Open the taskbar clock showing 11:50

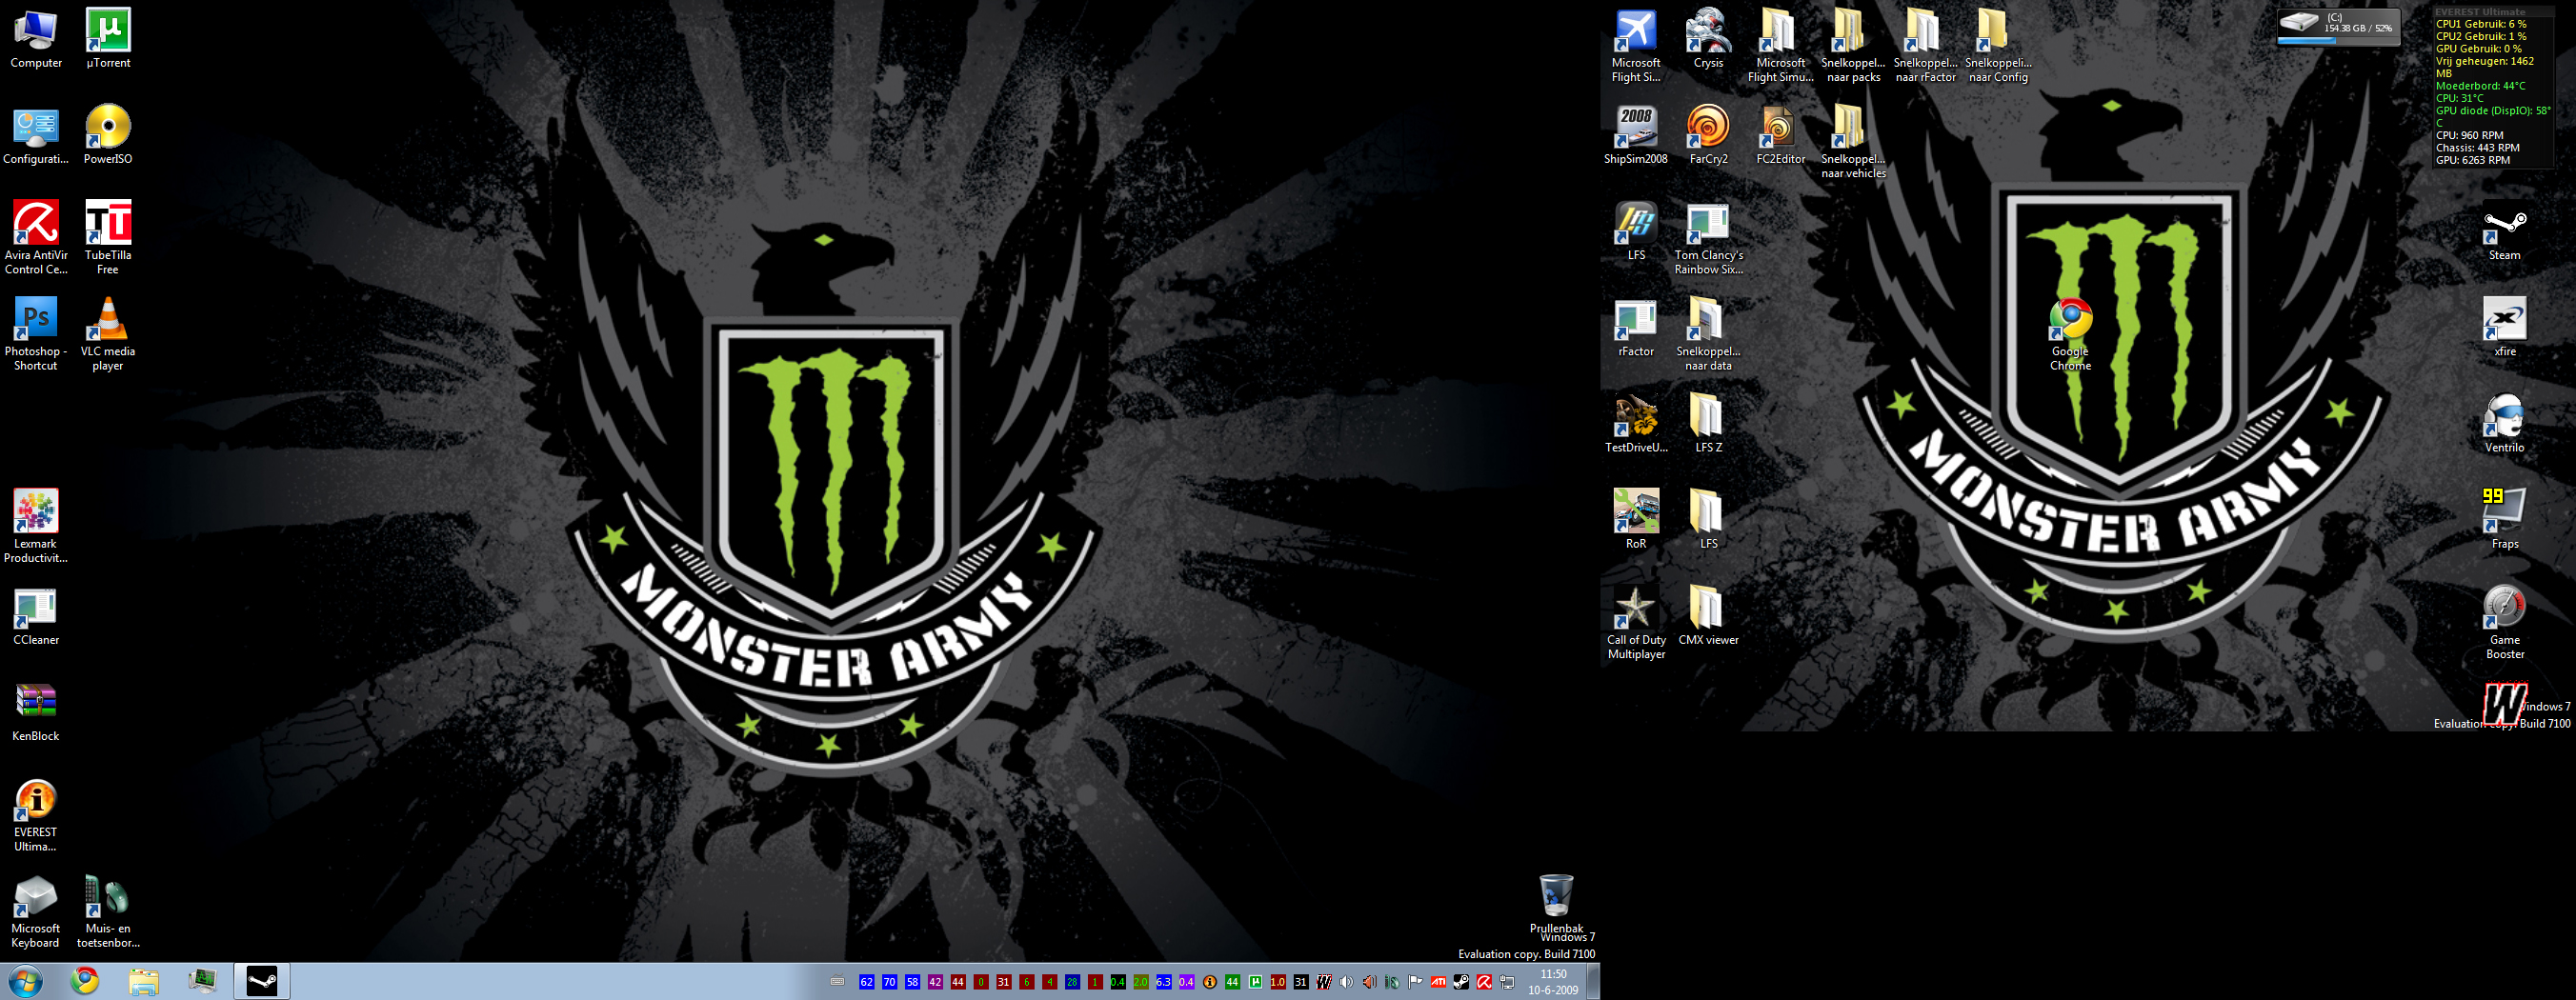(x=1553, y=982)
